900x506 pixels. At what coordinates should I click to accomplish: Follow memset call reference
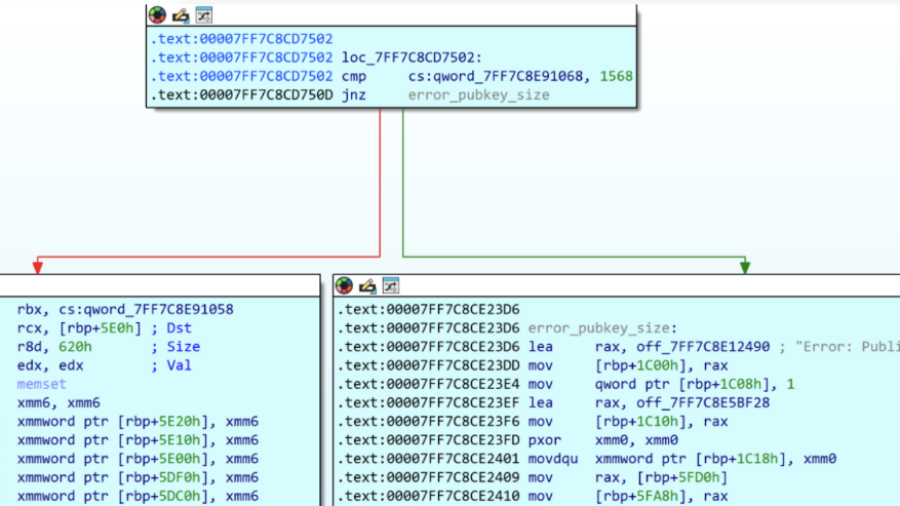click(41, 384)
